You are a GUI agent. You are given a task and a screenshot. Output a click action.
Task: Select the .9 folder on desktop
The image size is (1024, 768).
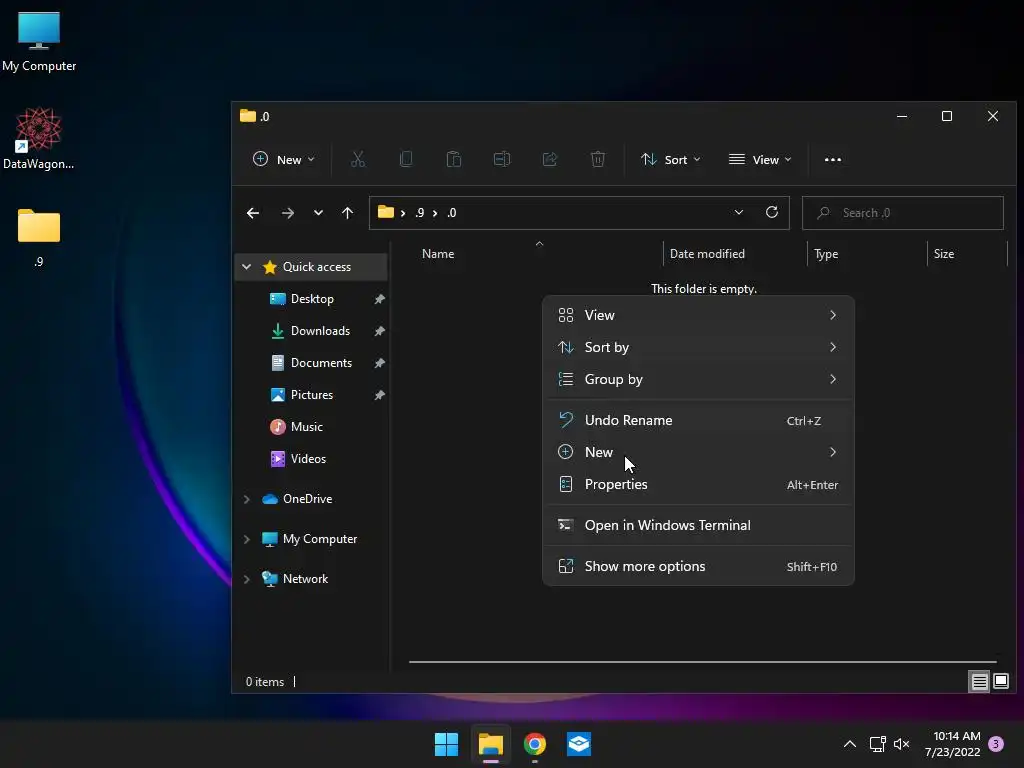tap(39, 238)
